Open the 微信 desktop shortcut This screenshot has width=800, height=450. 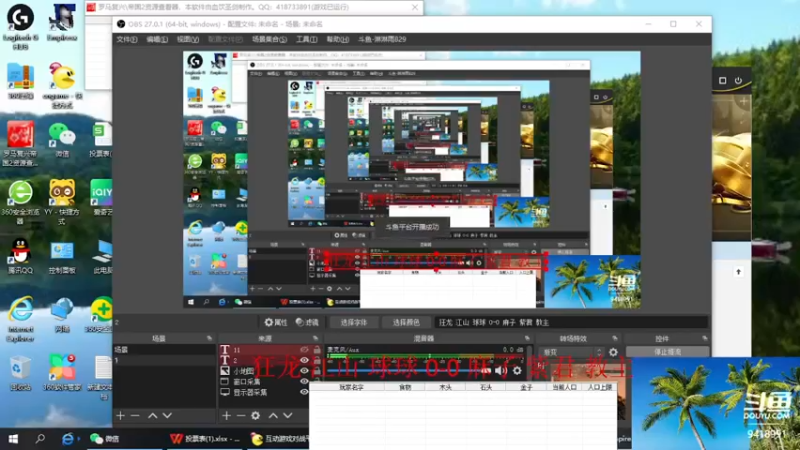62,139
